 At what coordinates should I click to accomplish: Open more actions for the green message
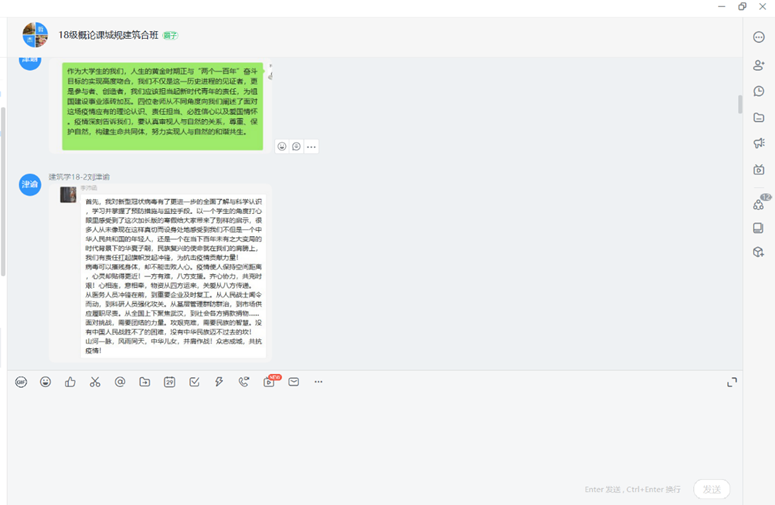(x=311, y=147)
